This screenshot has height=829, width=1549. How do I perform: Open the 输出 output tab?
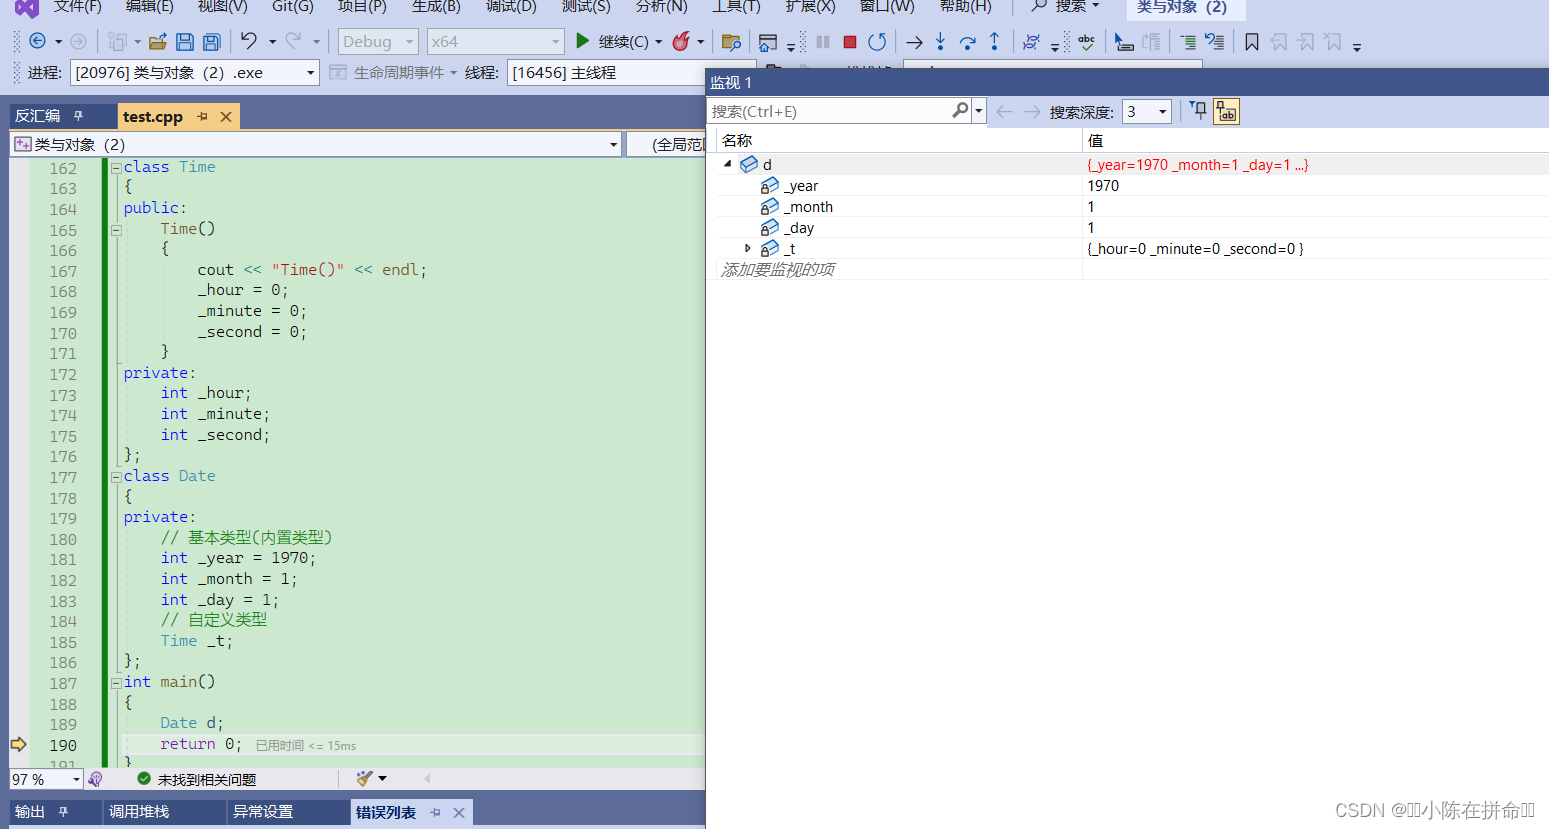coord(30,812)
